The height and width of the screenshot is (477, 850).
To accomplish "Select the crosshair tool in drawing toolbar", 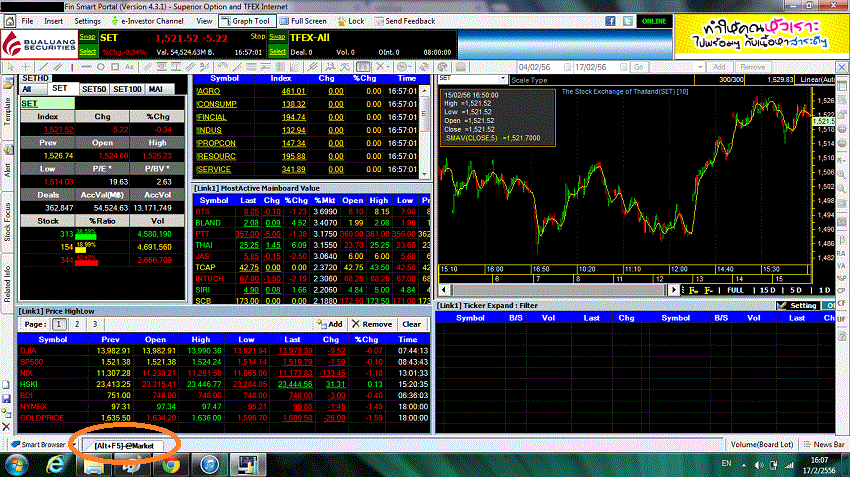I will coord(25,67).
